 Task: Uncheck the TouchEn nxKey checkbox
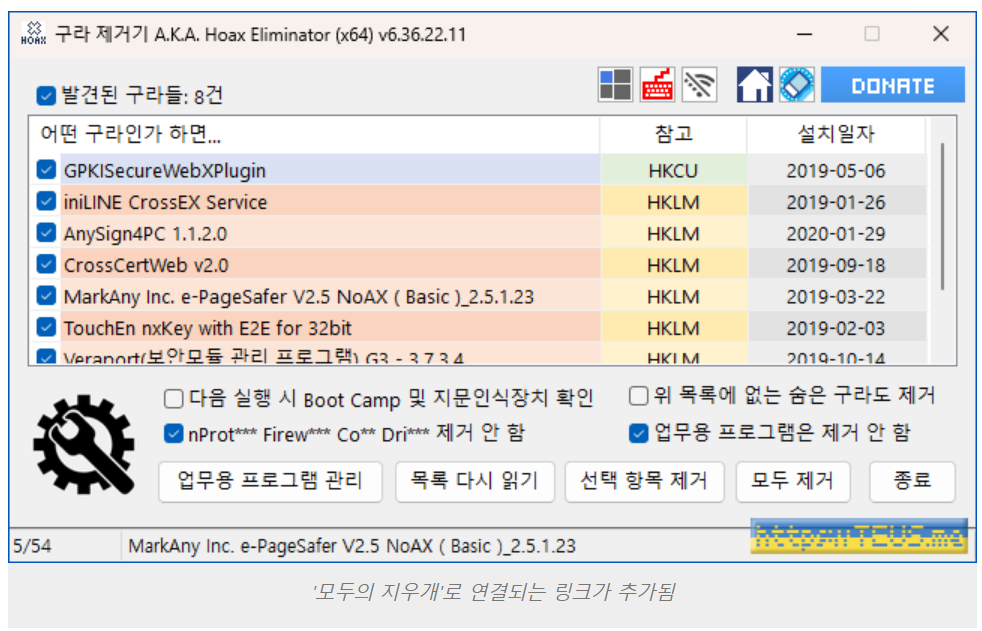coord(46,327)
